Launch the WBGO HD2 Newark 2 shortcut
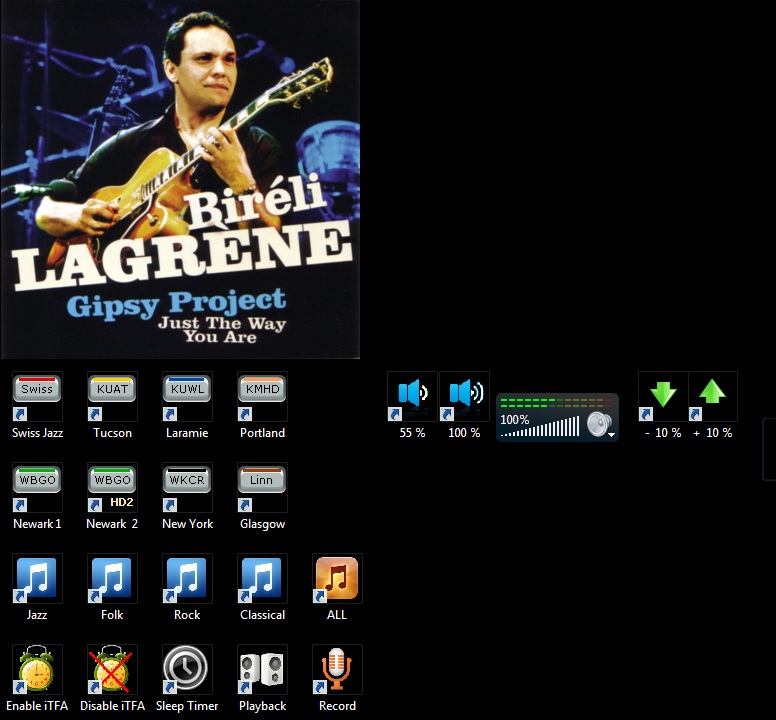Viewport: 776px width, 720px height. click(112, 487)
